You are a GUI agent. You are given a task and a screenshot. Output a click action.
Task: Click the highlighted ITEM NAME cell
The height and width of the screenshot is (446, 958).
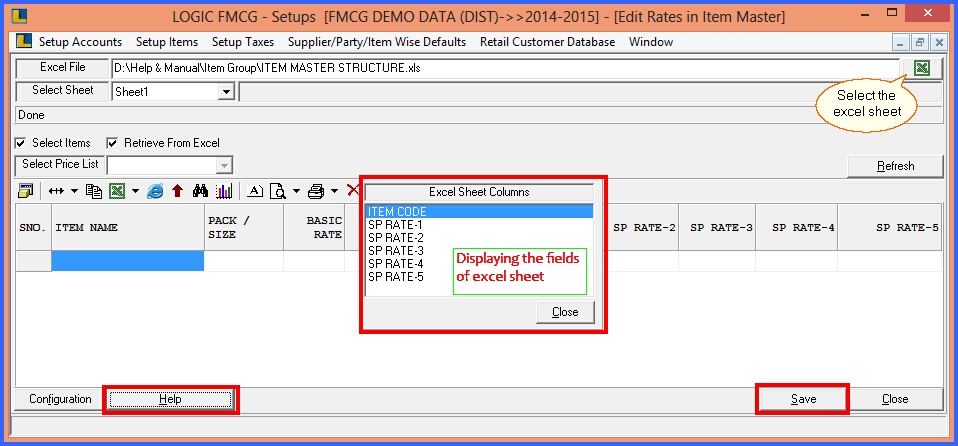click(128, 261)
